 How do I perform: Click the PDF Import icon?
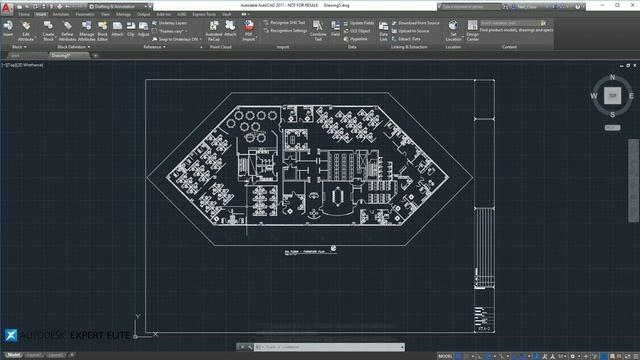[249, 26]
